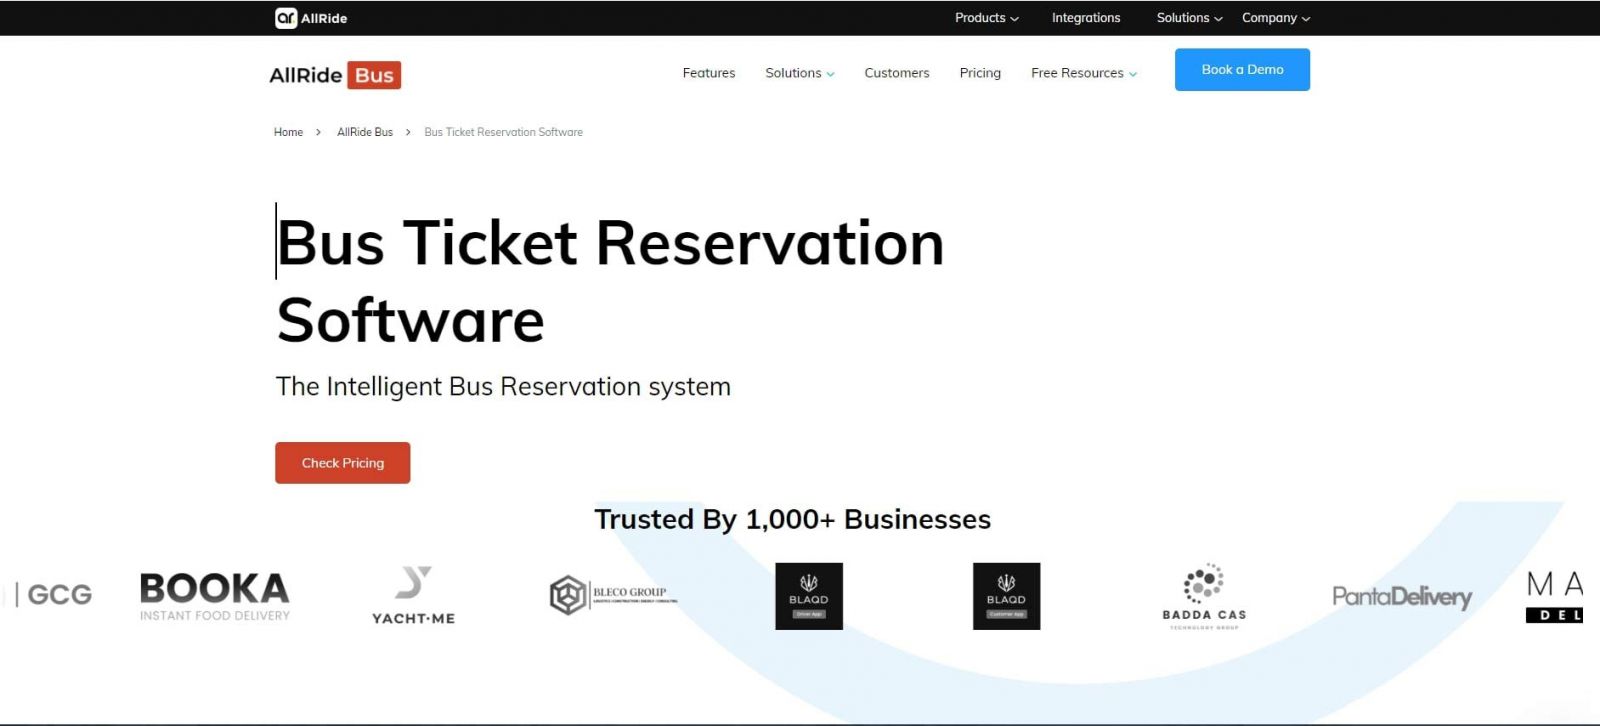Open the Customers page

[x=896, y=73]
